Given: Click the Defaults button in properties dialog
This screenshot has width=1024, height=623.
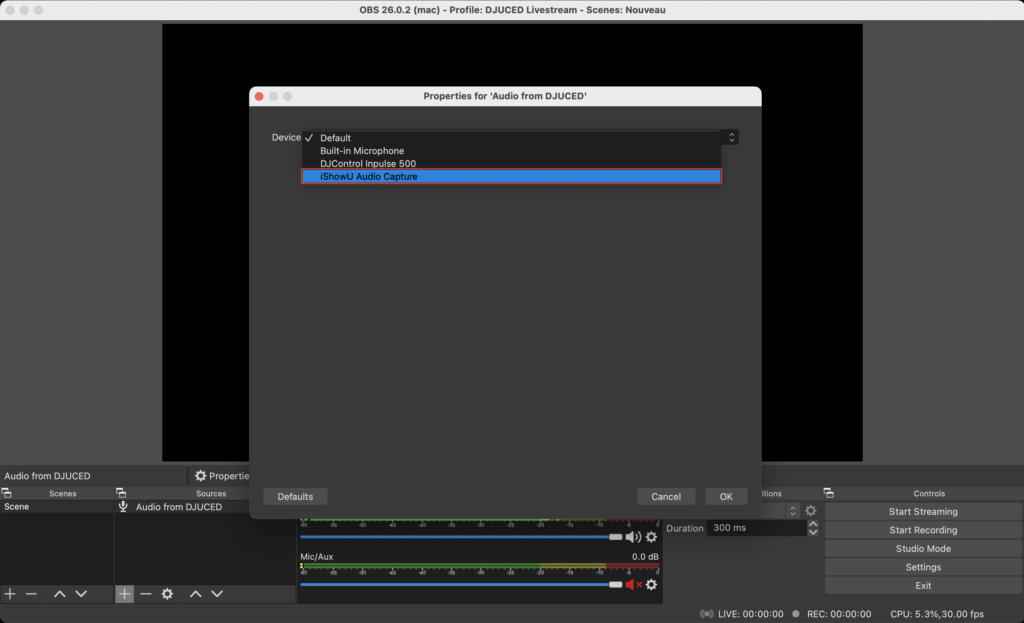Looking at the screenshot, I should click(x=295, y=497).
